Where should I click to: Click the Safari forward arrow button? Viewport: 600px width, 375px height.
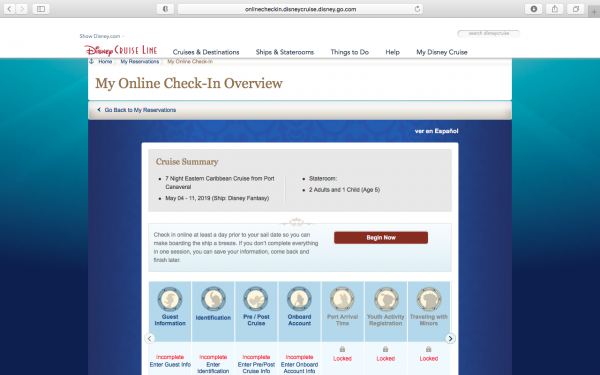tap(22, 9)
